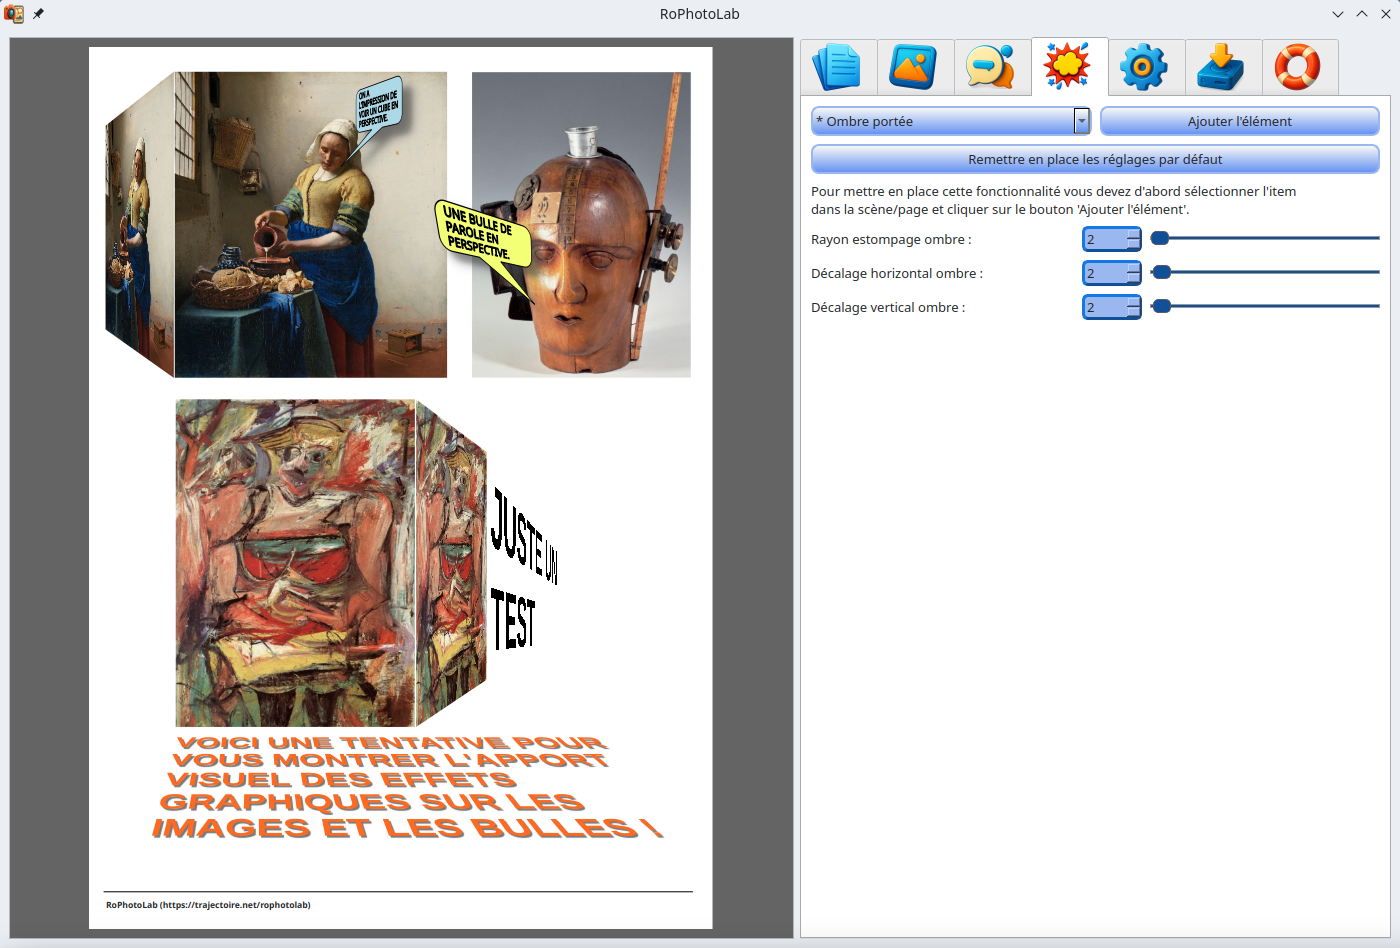Open the settings gear tab
This screenshot has width=1400, height=948.
(x=1145, y=67)
